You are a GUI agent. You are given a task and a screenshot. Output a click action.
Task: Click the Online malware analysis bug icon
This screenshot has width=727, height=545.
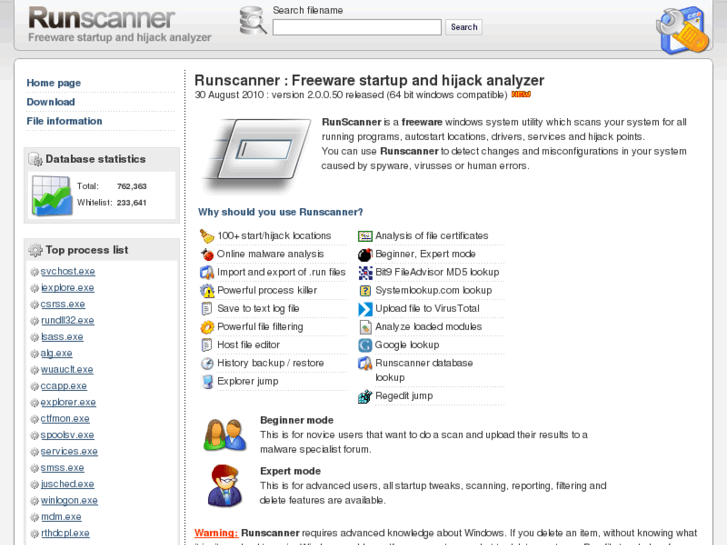tap(207, 255)
